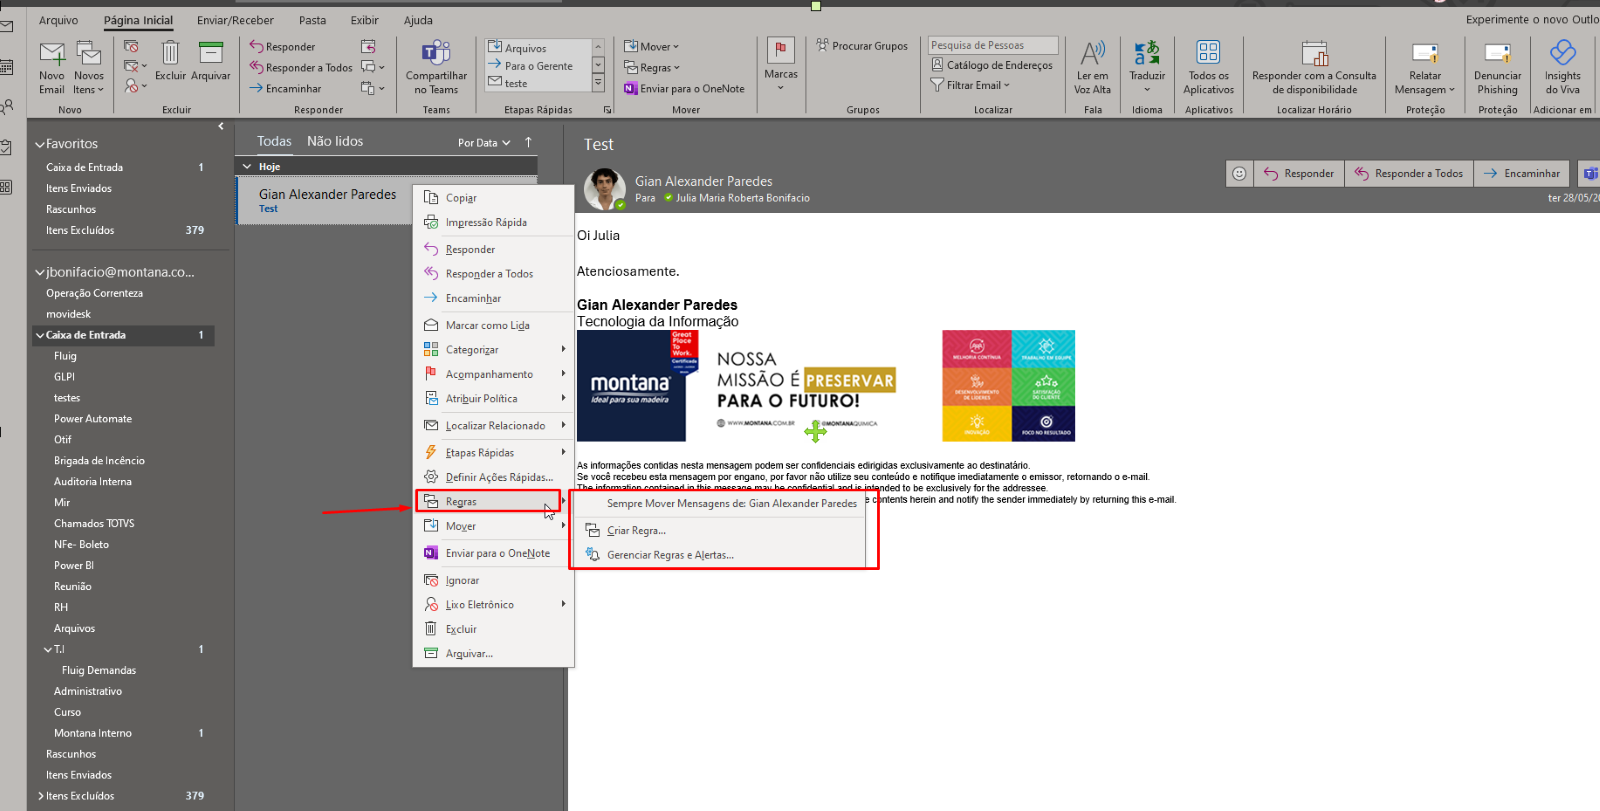Open Compartilhar no Teams icon
This screenshot has height=811, width=1600.
(x=436, y=56)
